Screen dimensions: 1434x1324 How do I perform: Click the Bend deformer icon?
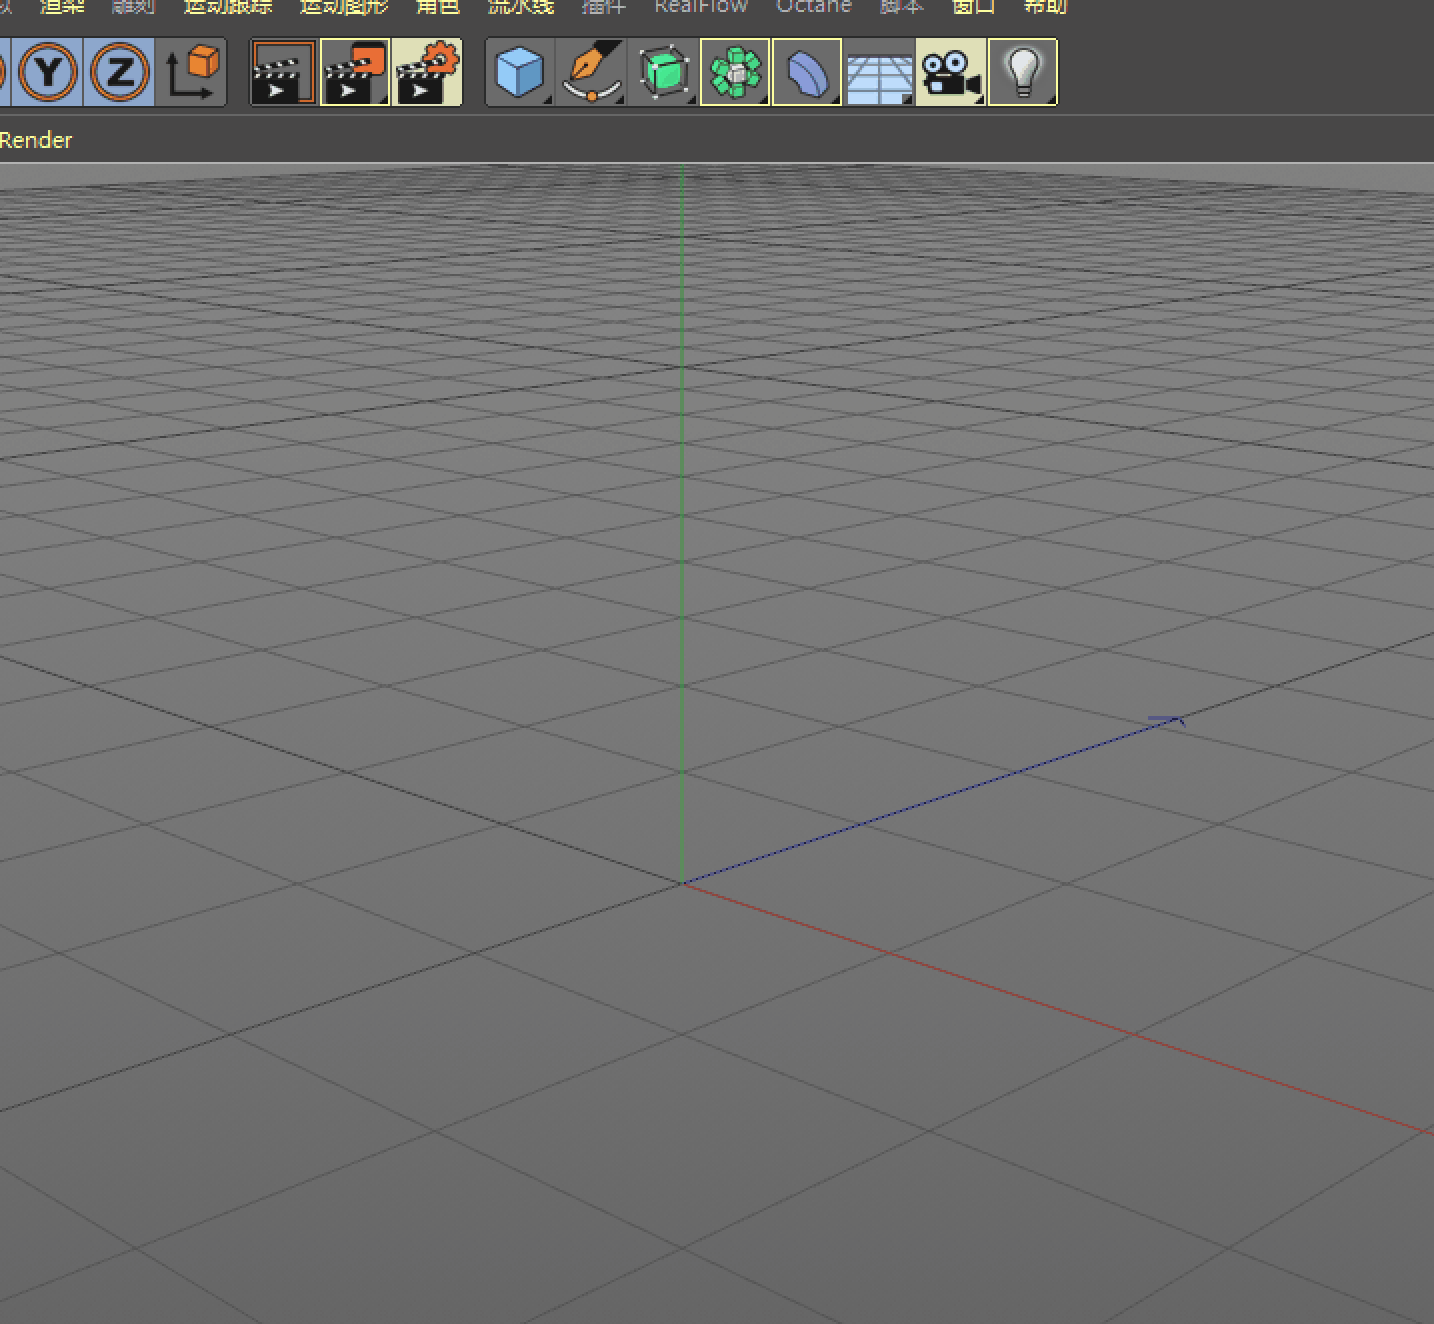[807, 72]
